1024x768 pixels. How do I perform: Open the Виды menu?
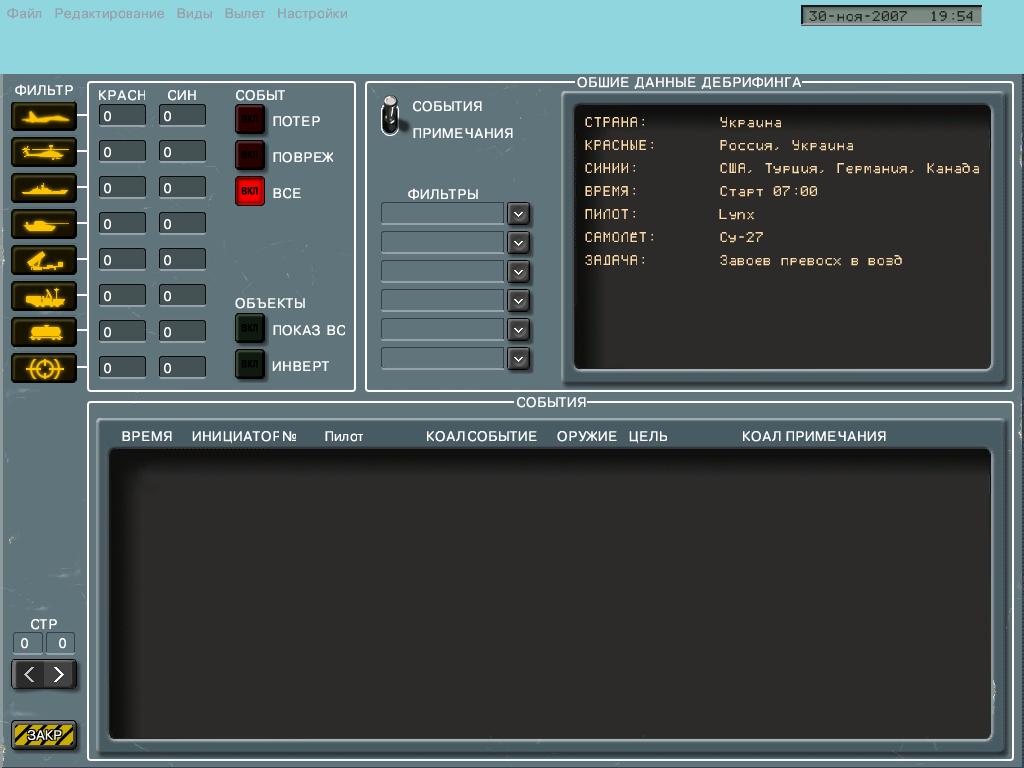point(195,13)
